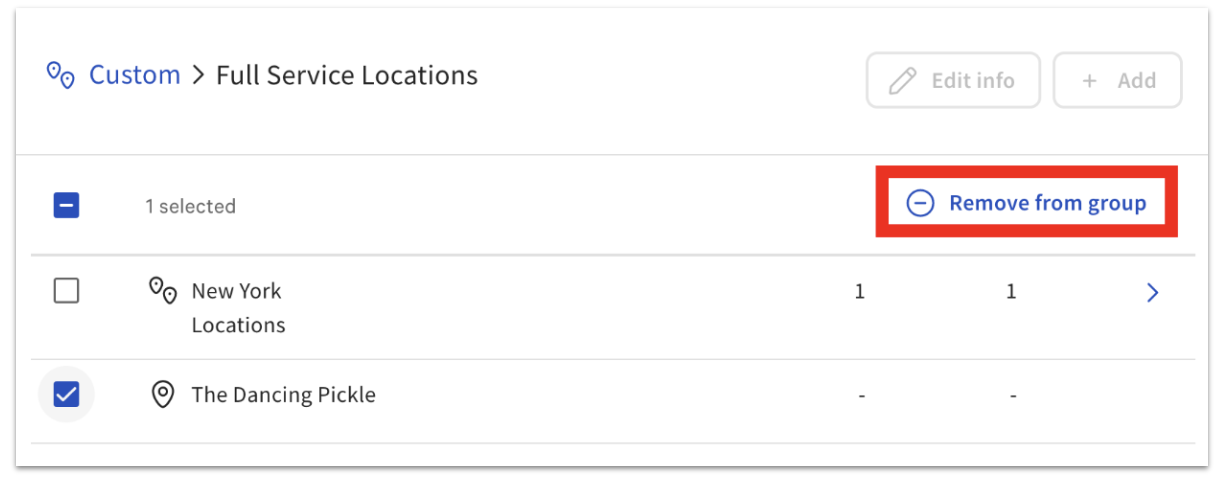This screenshot has width=1226, height=486.
Task: Click the minus circle icon for removal
Action: [920, 204]
